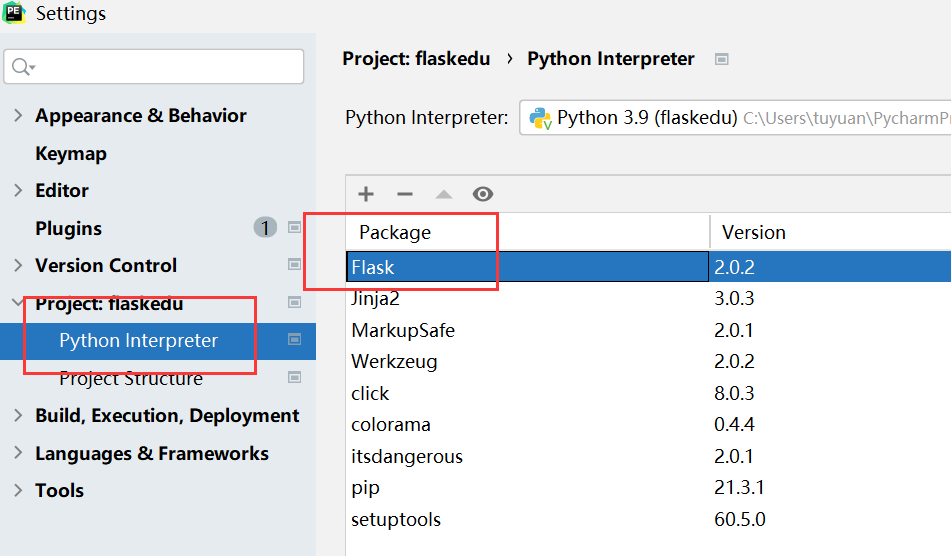Click the PyCharm logo icon
This screenshot has width=951, height=556.
coord(15,14)
